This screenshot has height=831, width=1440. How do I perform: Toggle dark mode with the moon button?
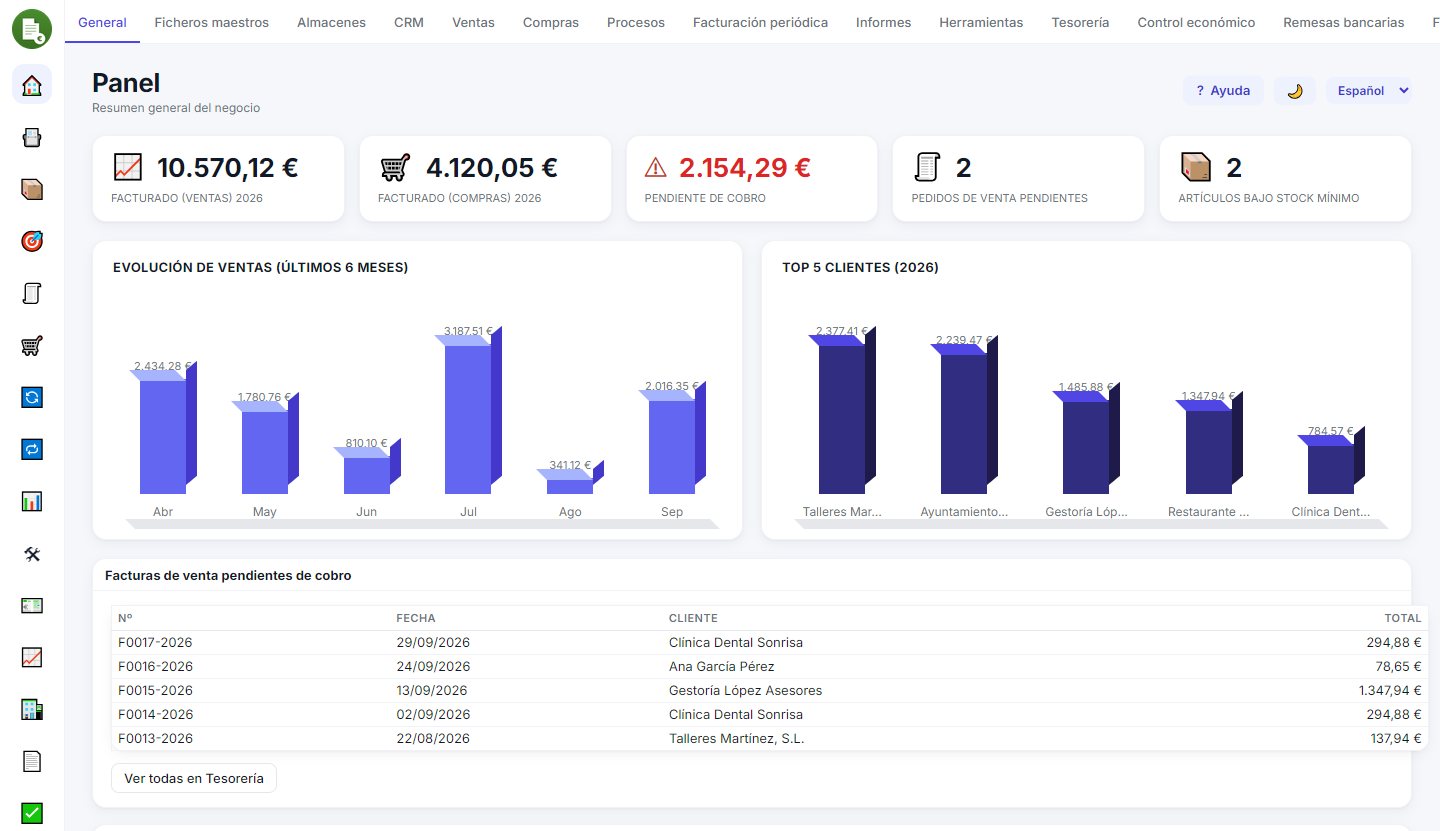tap(1295, 90)
